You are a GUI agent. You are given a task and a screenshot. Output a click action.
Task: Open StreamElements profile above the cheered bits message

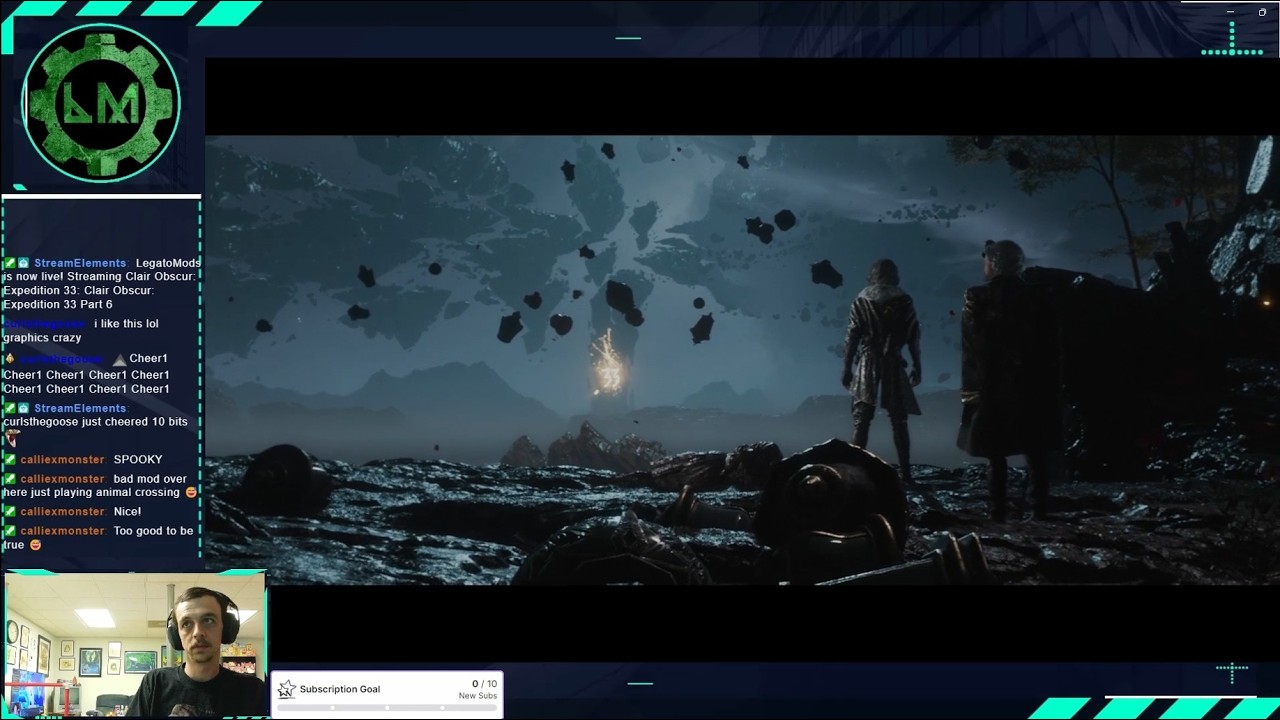coord(80,408)
